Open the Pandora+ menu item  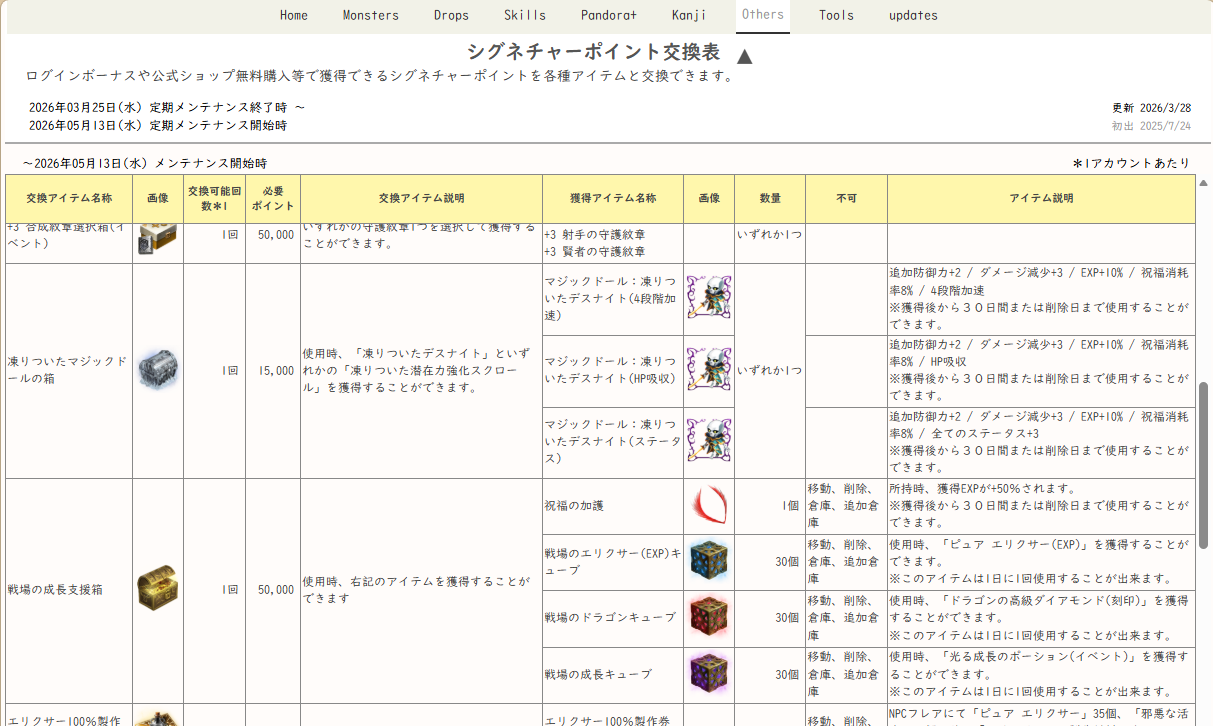(x=609, y=15)
